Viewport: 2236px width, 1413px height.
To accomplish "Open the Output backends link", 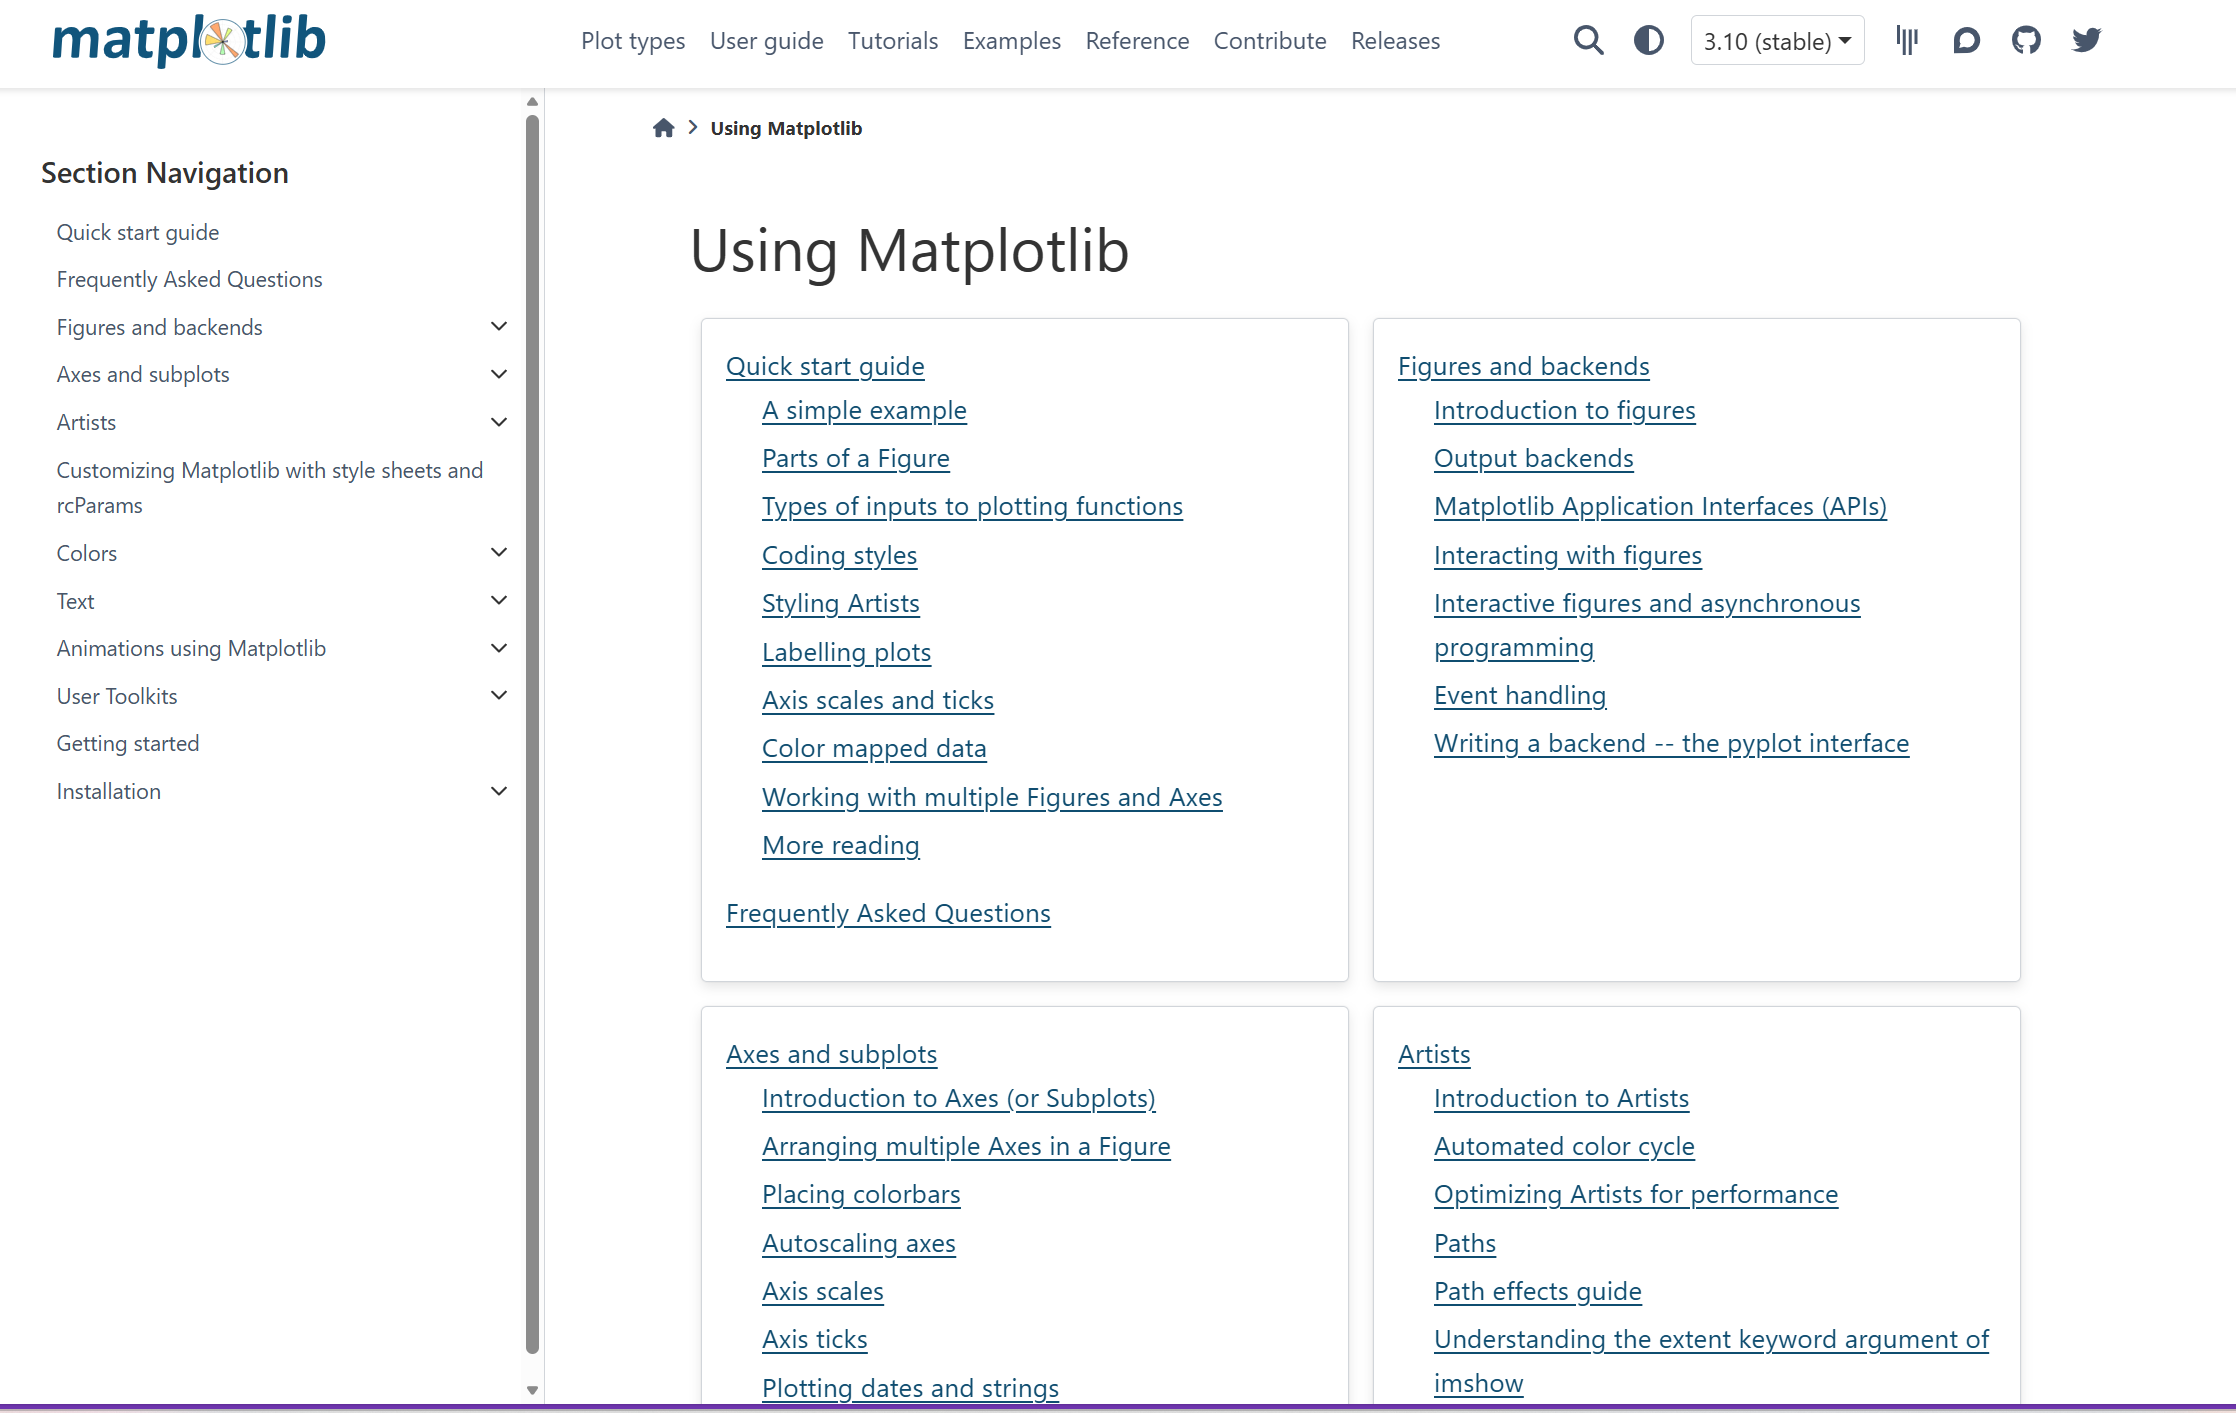I will (1533, 458).
